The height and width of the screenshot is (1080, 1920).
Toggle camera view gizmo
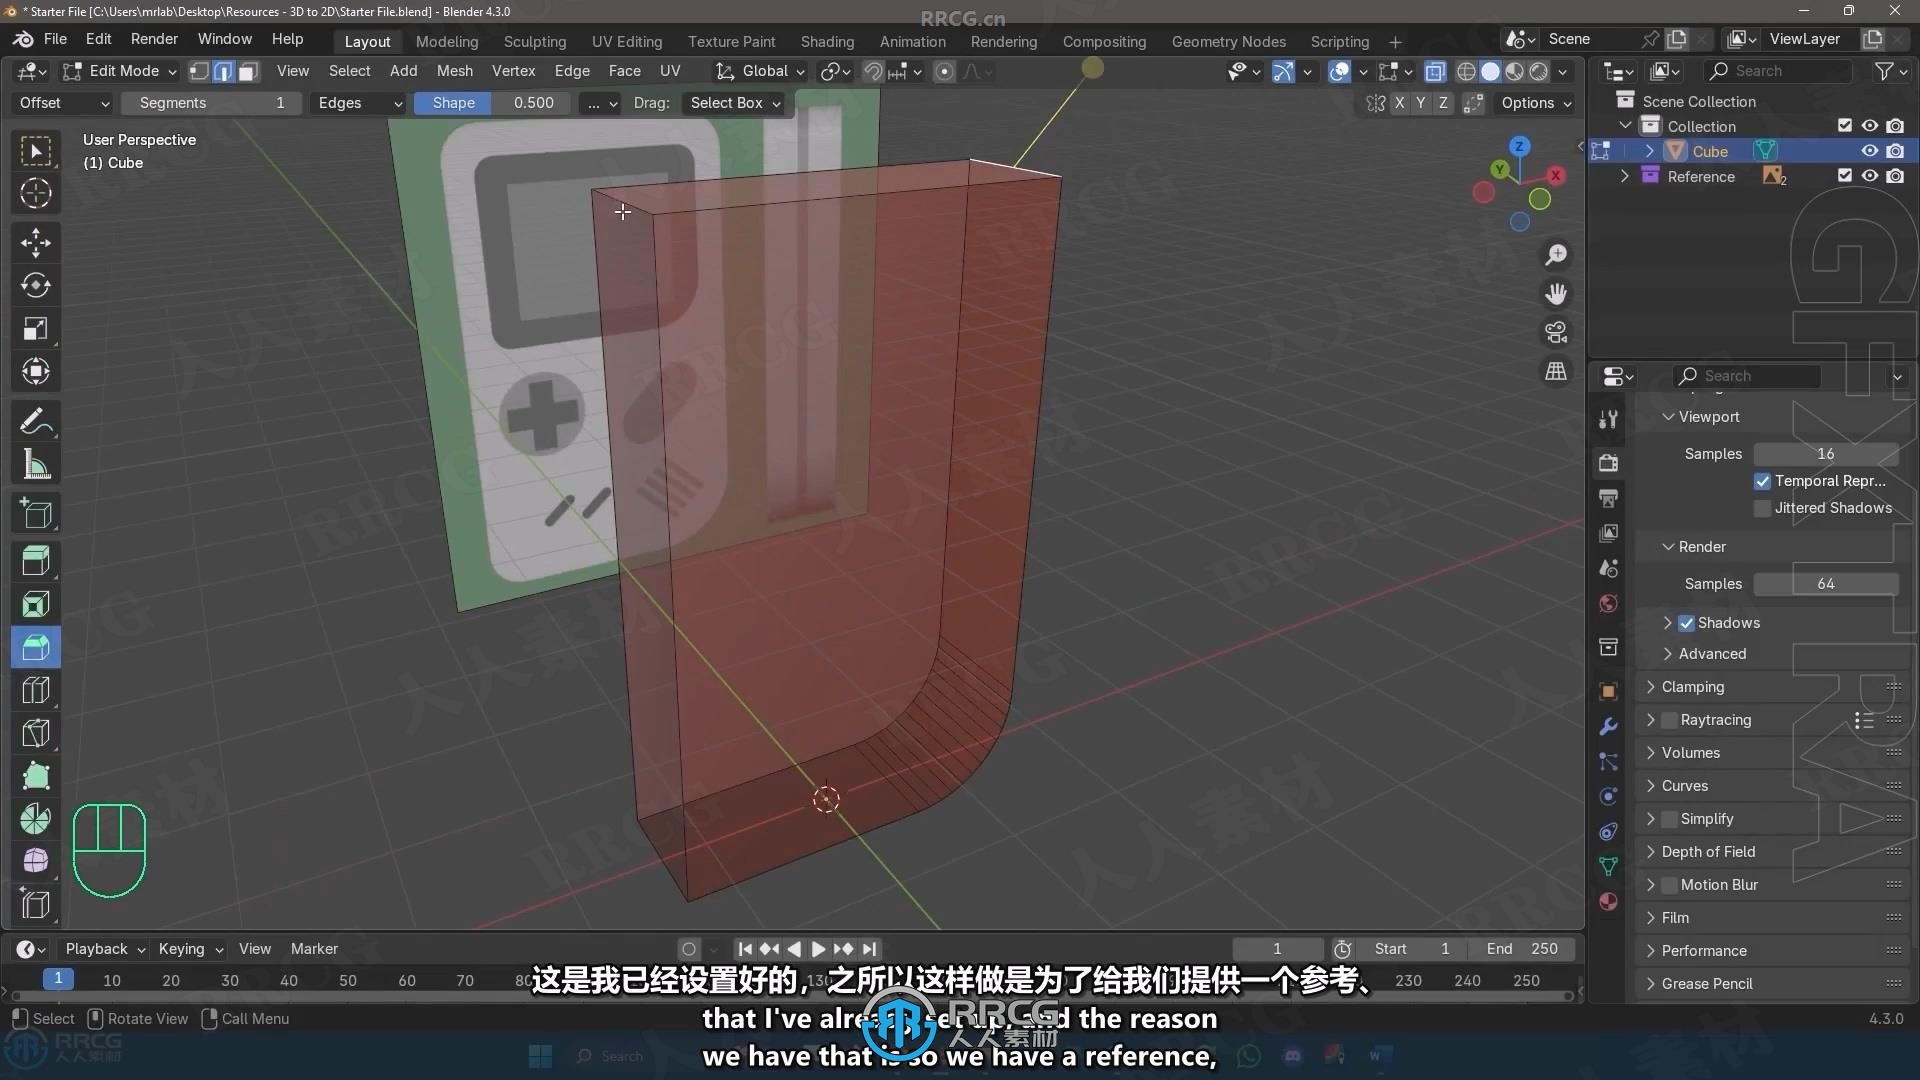pyautogui.click(x=1556, y=332)
